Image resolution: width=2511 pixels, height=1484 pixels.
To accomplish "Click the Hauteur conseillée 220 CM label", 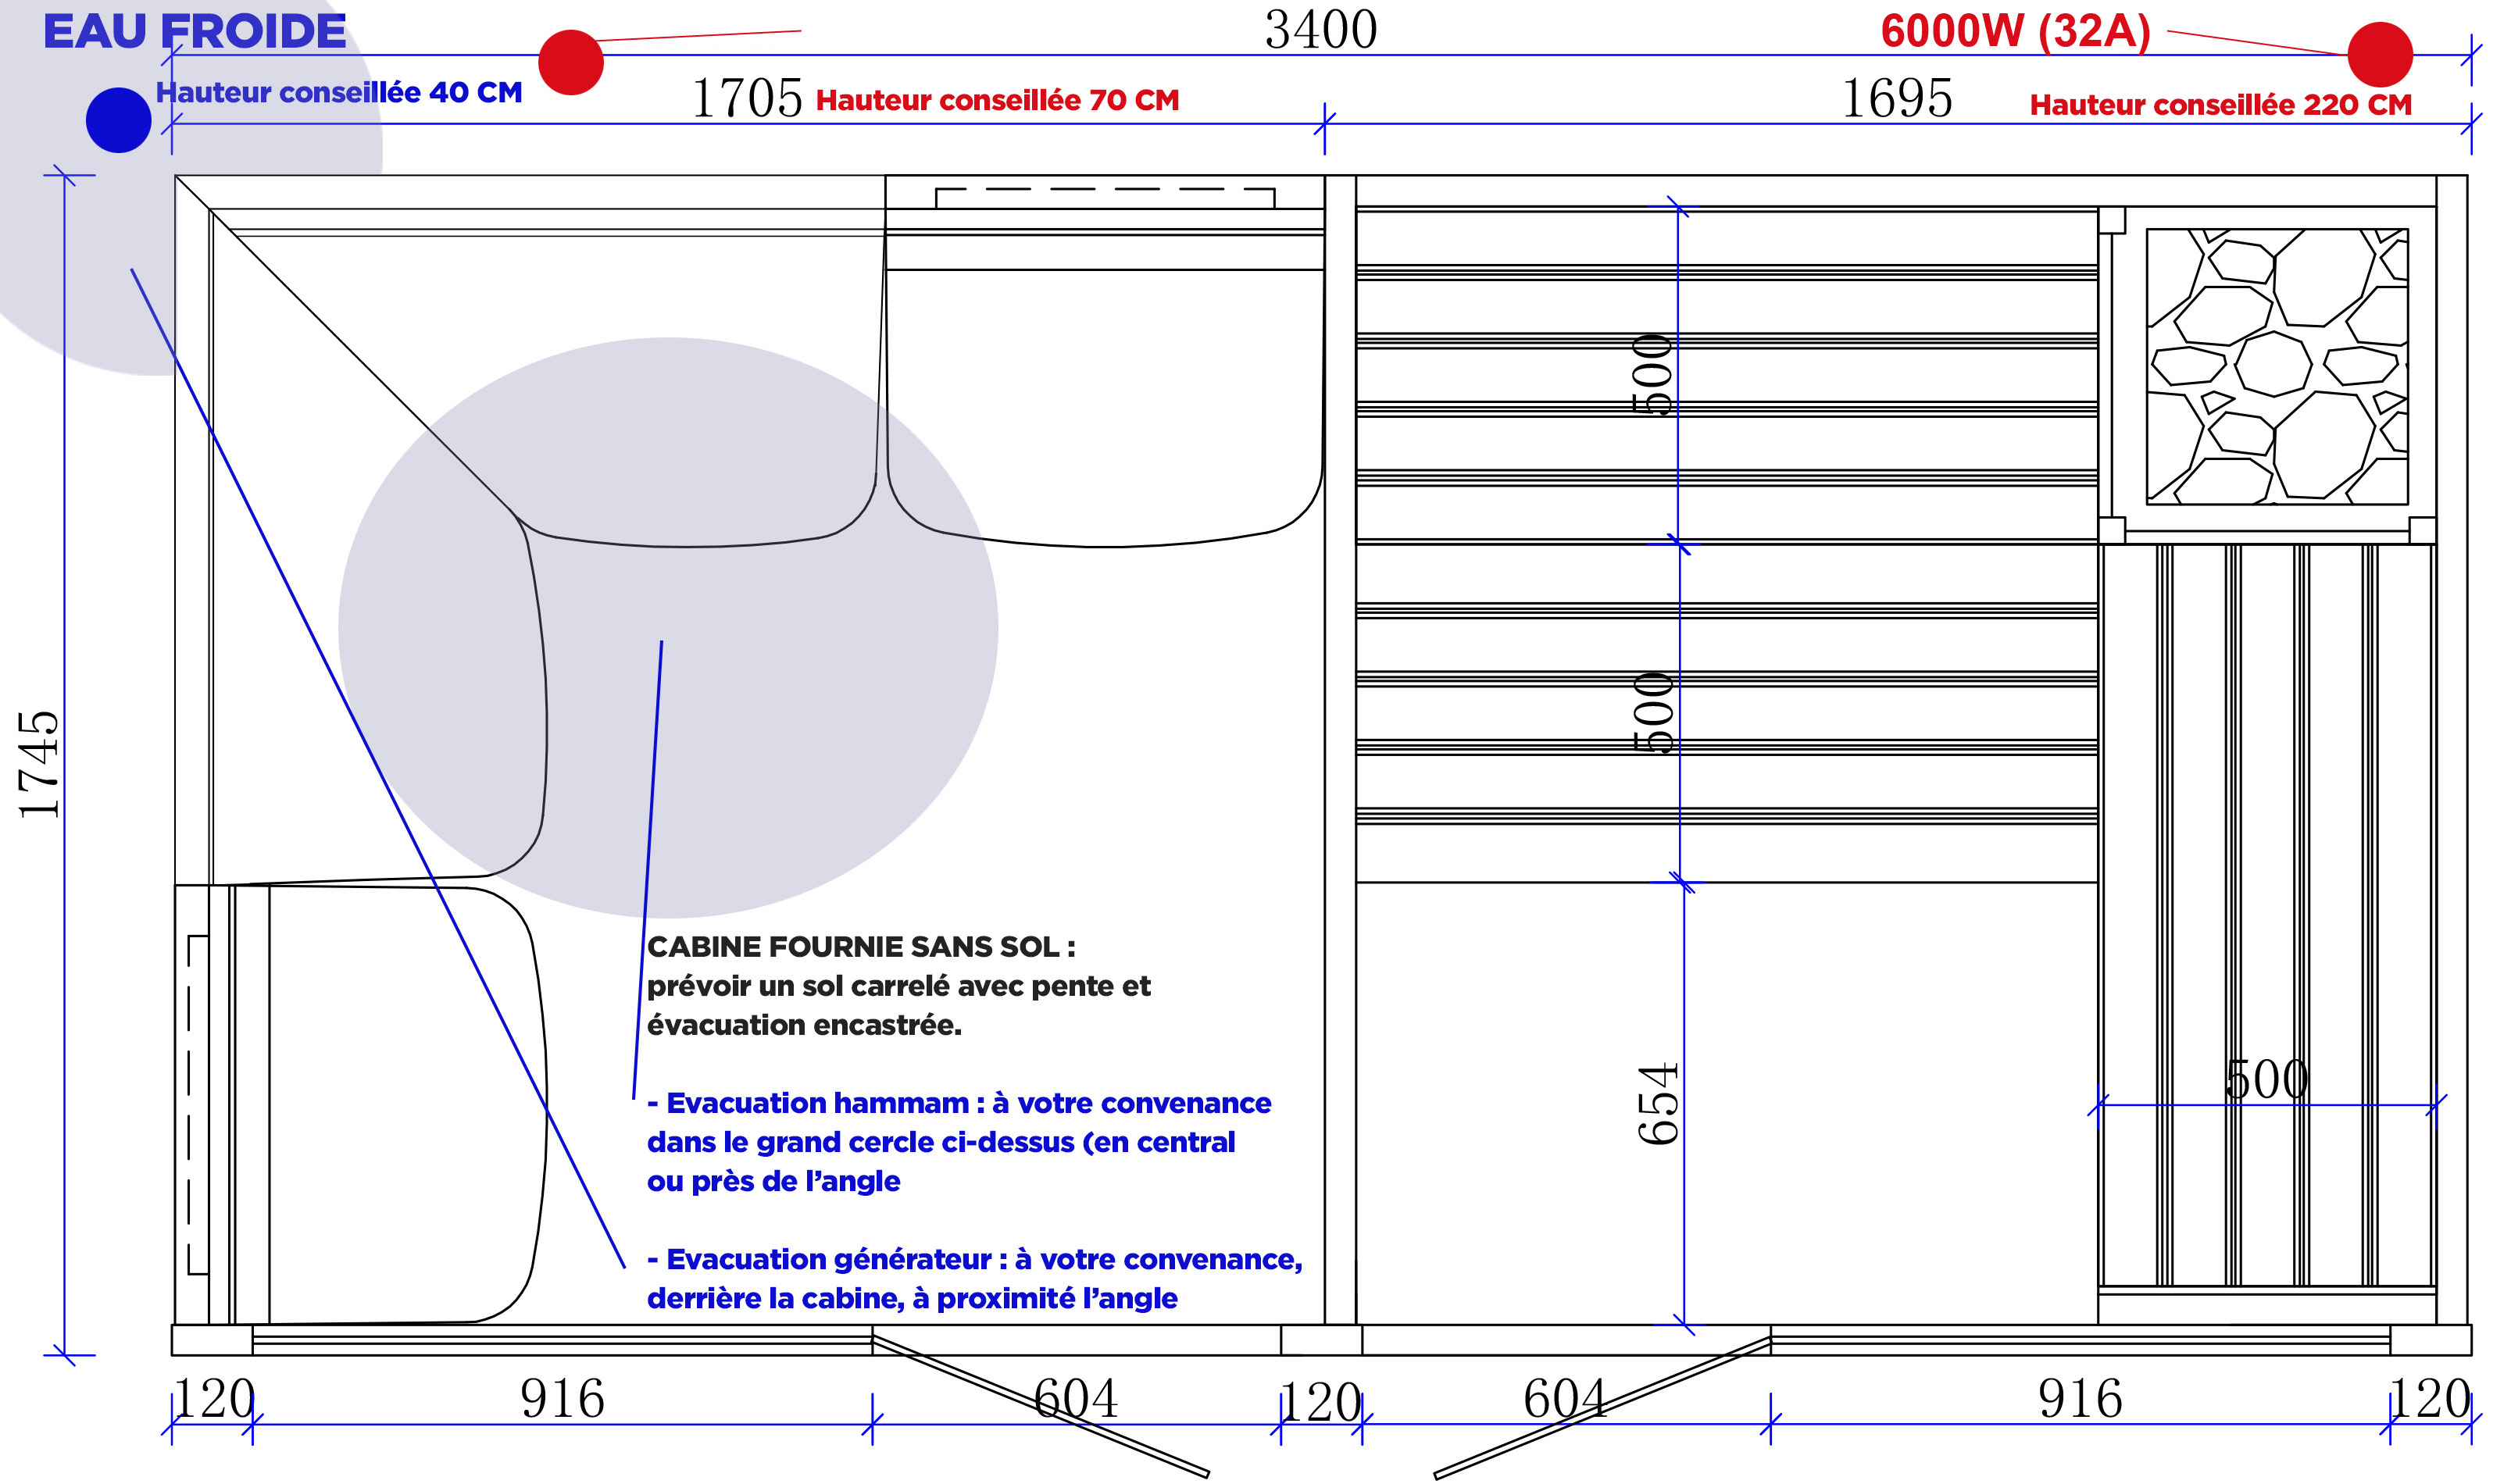I will 2220,104.
